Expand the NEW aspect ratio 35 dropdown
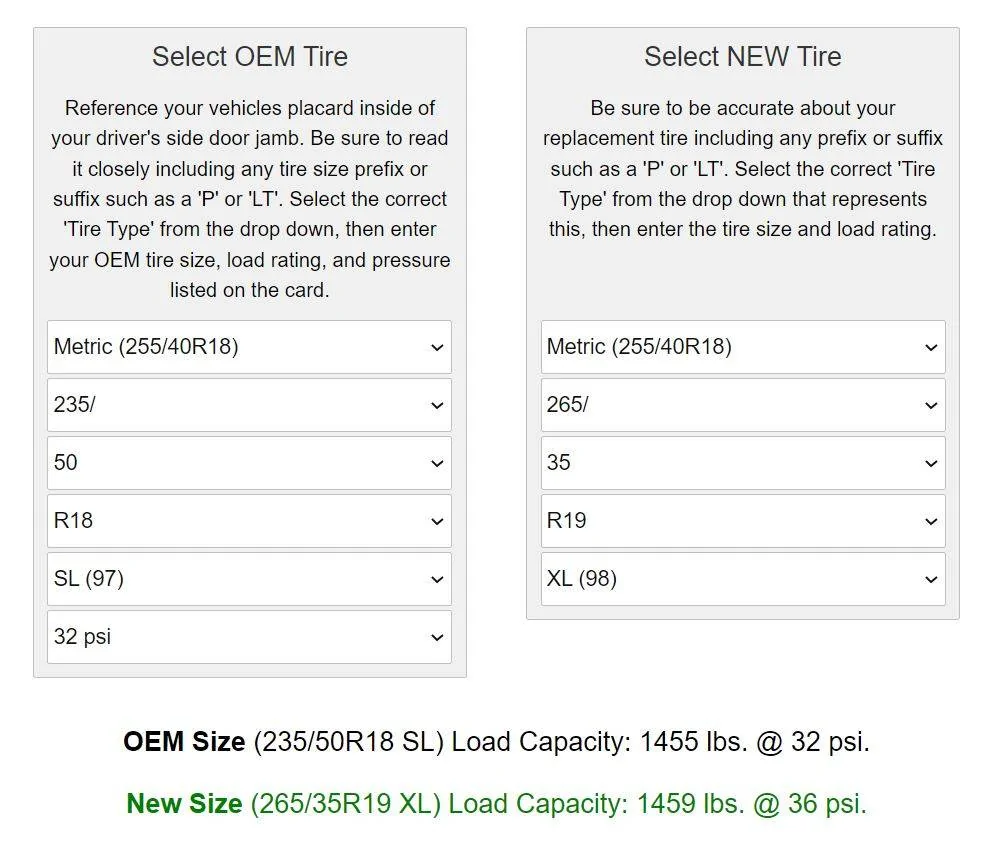The image size is (997, 846). click(743, 463)
